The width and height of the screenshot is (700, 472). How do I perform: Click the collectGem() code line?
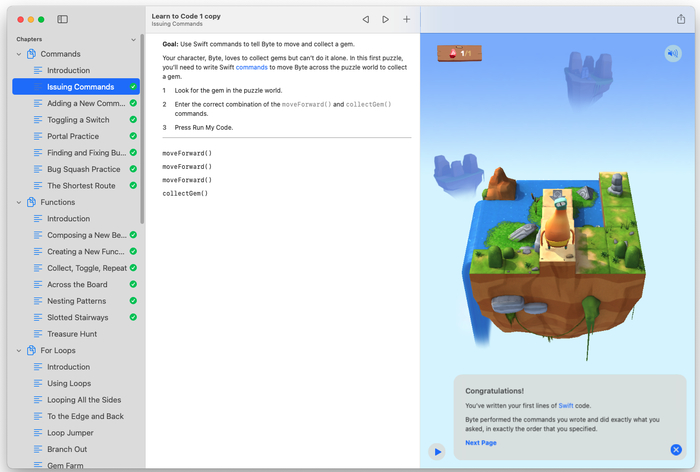[185, 193]
